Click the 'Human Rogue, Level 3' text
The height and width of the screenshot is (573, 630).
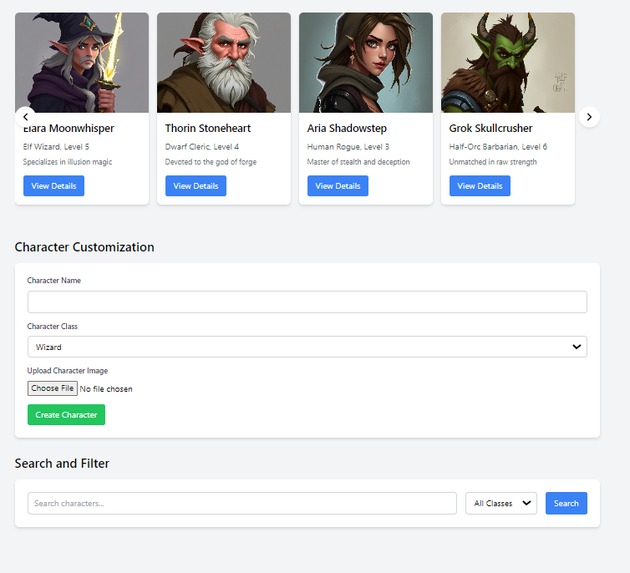pyautogui.click(x=348, y=147)
